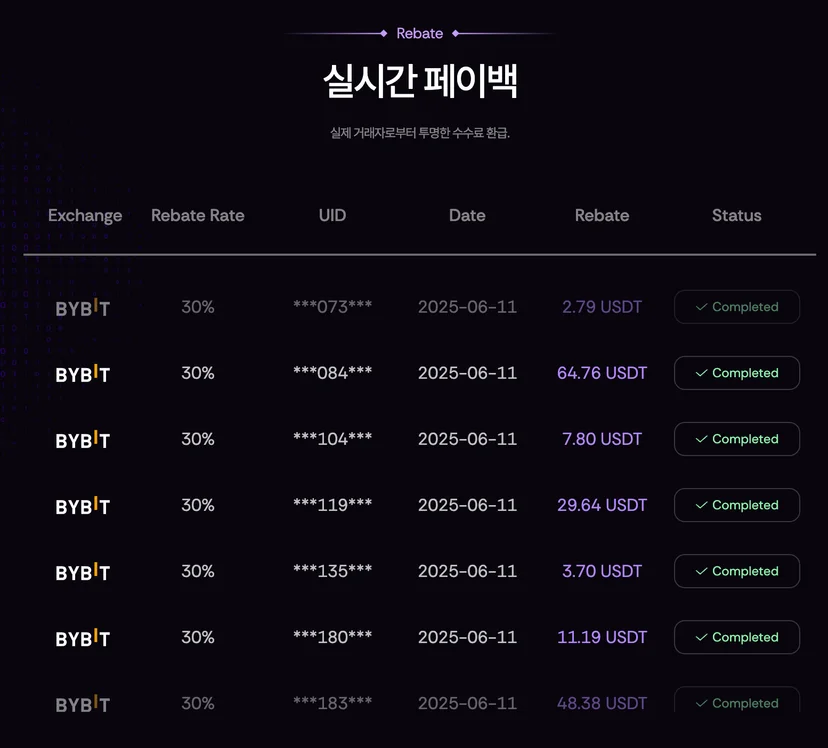This screenshot has height=748, width=828.
Task: Select the purple Rebate section label
Action: coord(420,33)
